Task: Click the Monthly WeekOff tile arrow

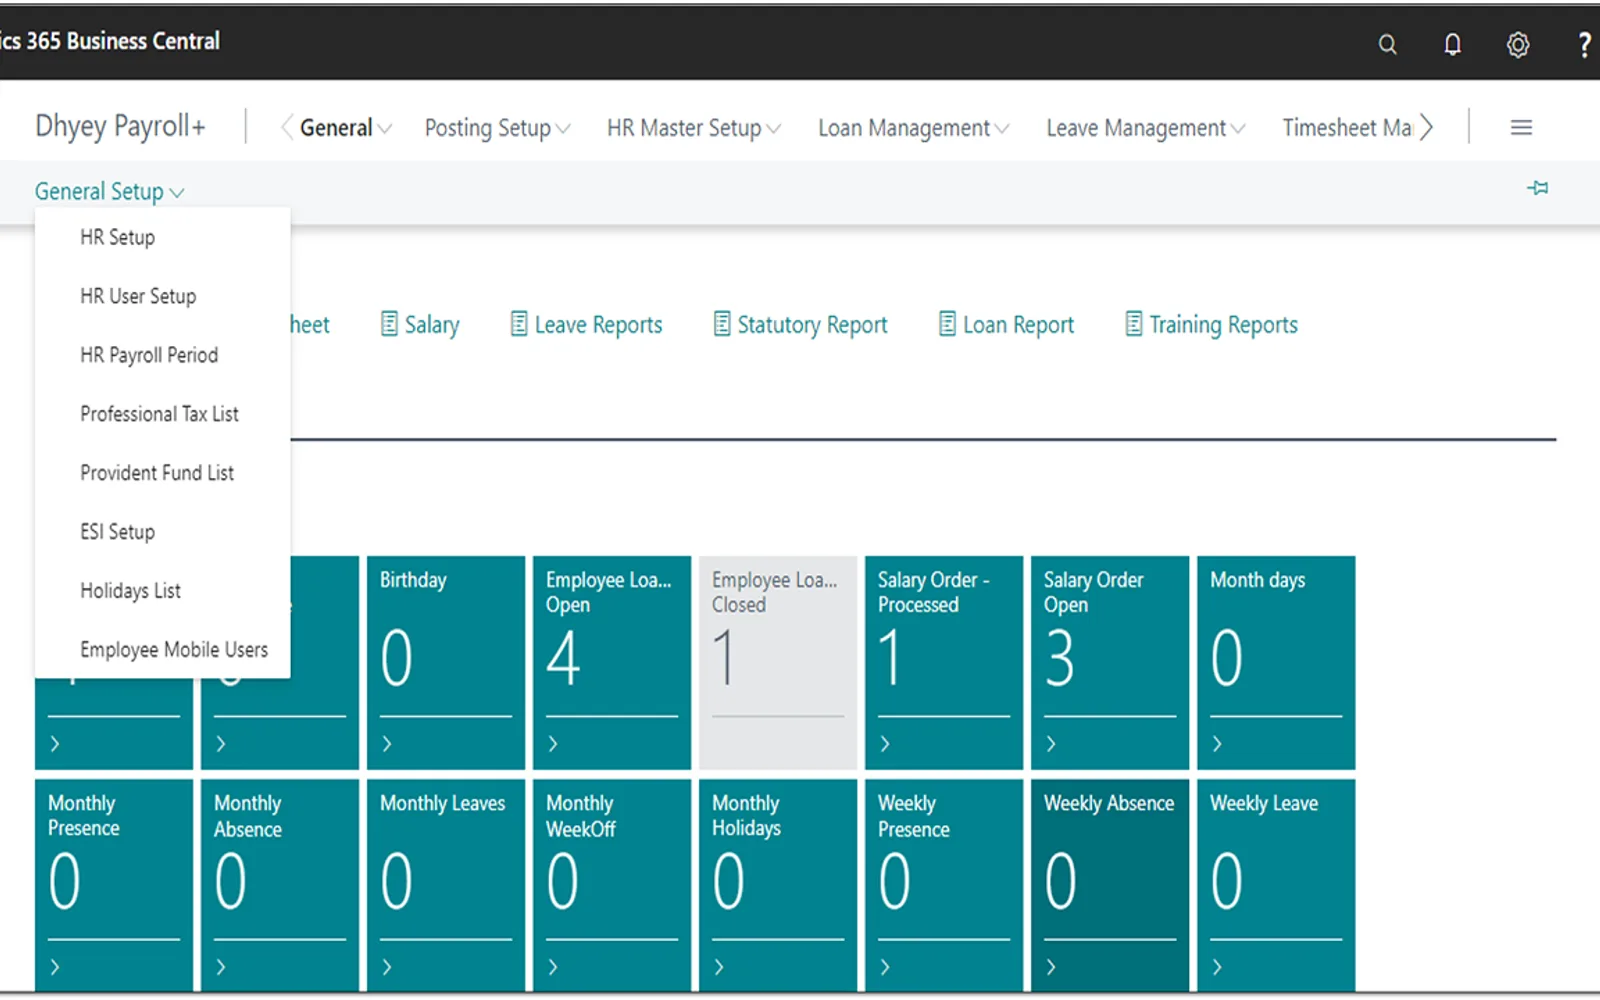Action: (x=553, y=967)
